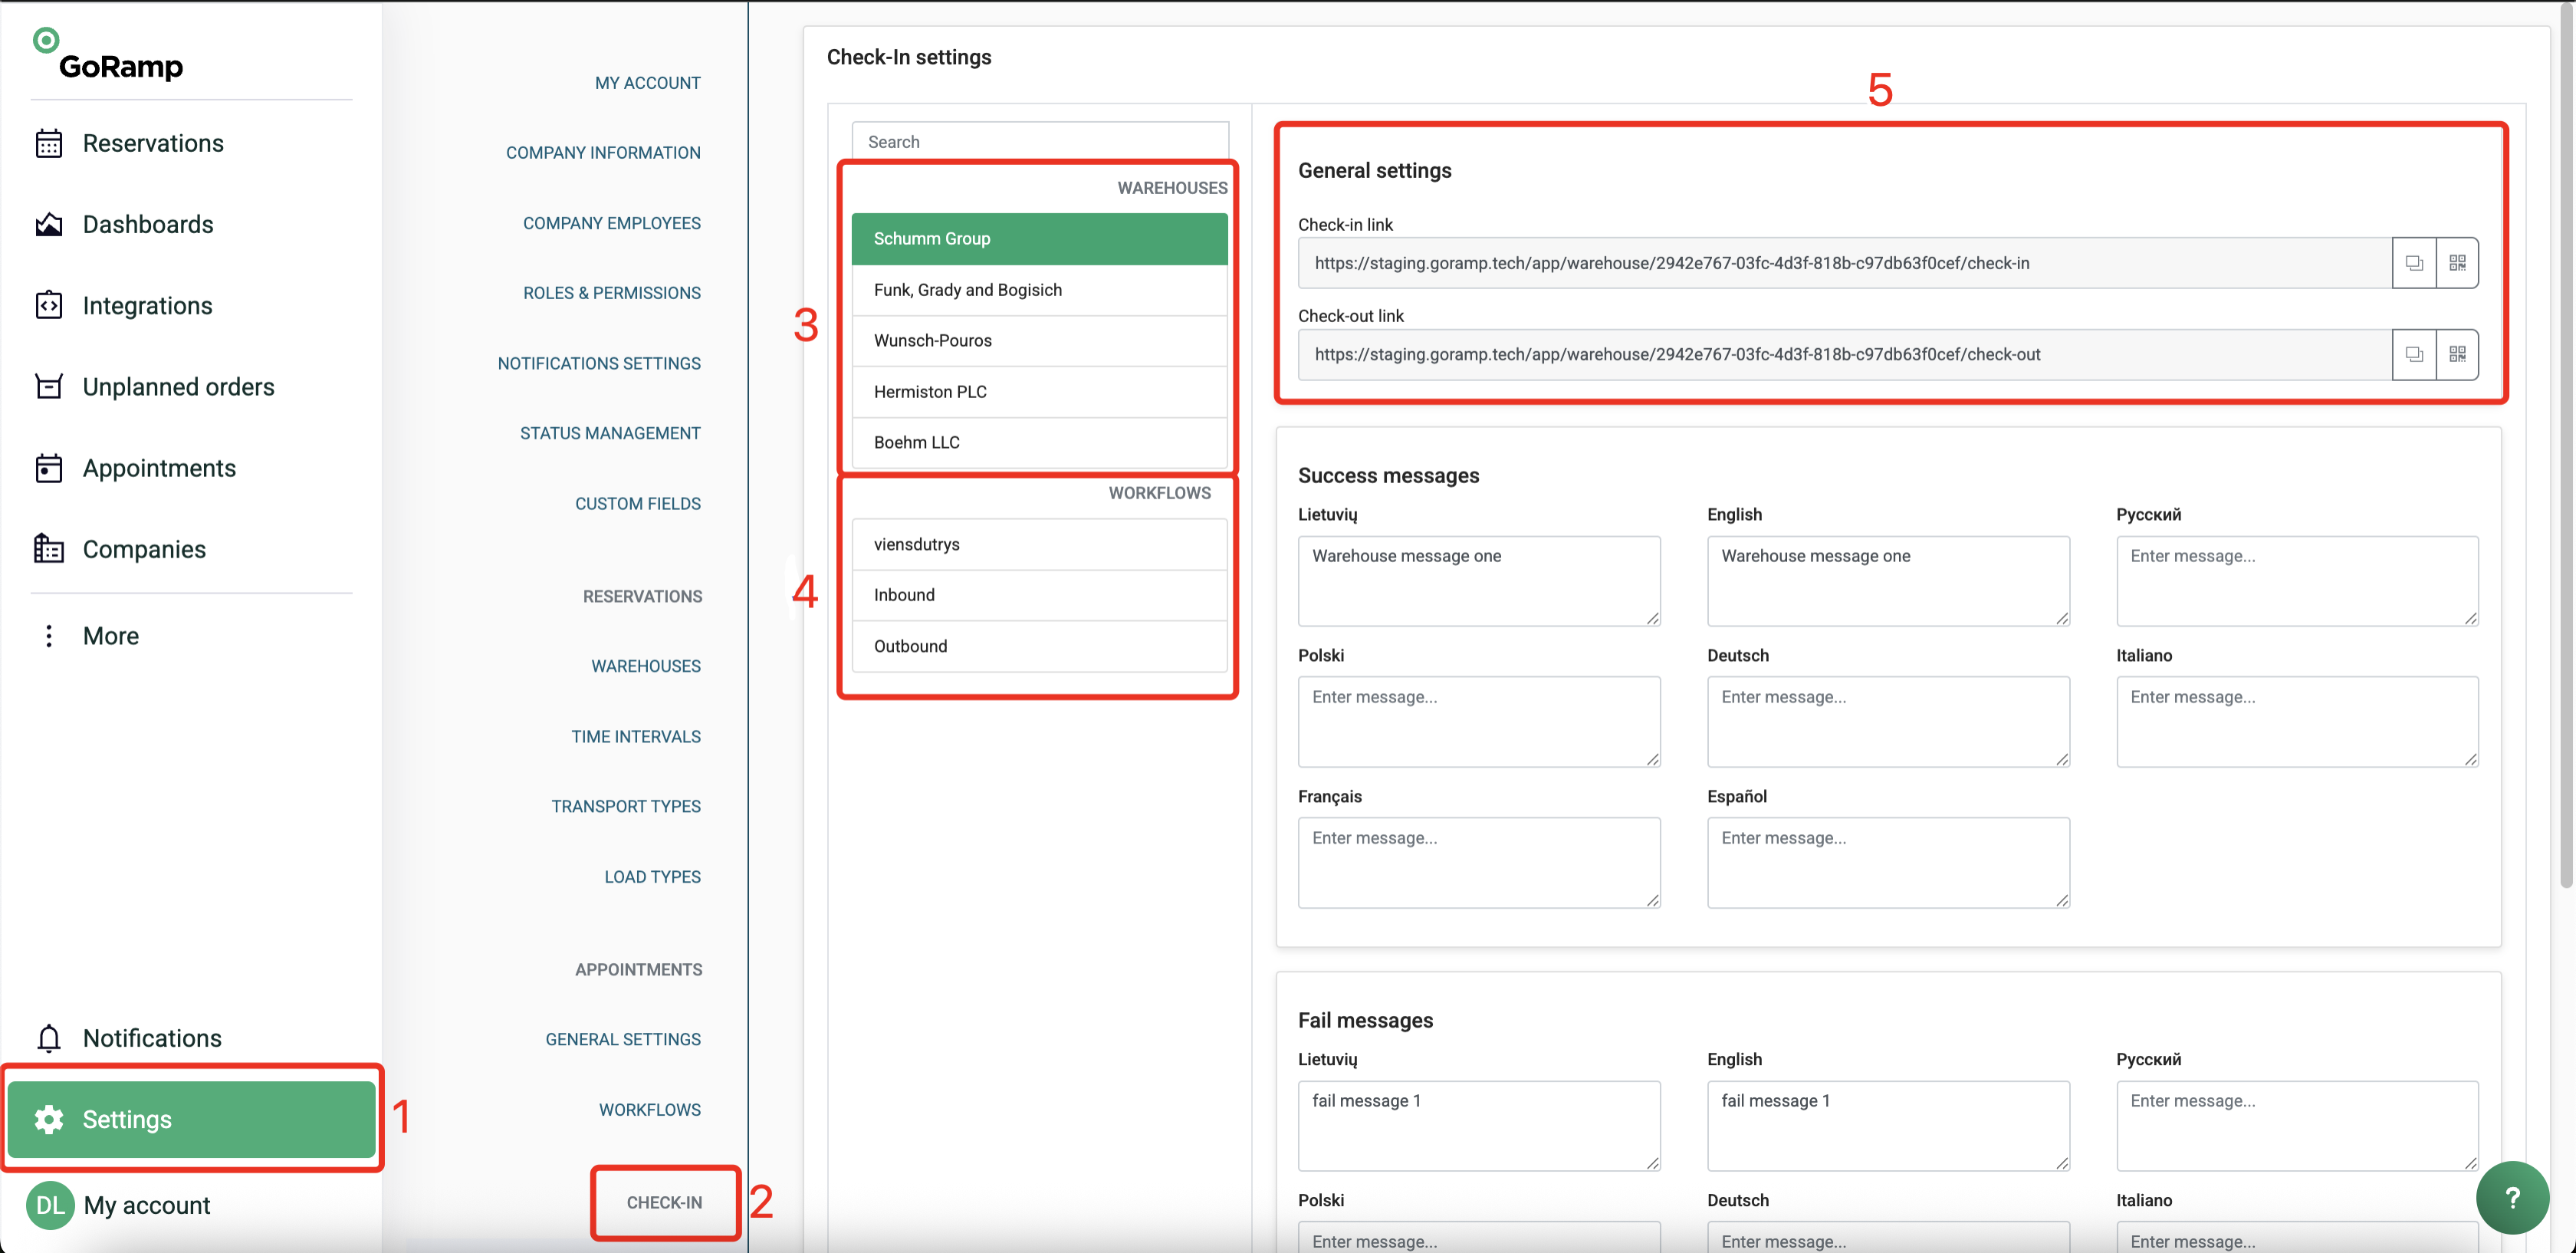
Task: Click the Search field above warehouses
Action: tap(1039, 142)
